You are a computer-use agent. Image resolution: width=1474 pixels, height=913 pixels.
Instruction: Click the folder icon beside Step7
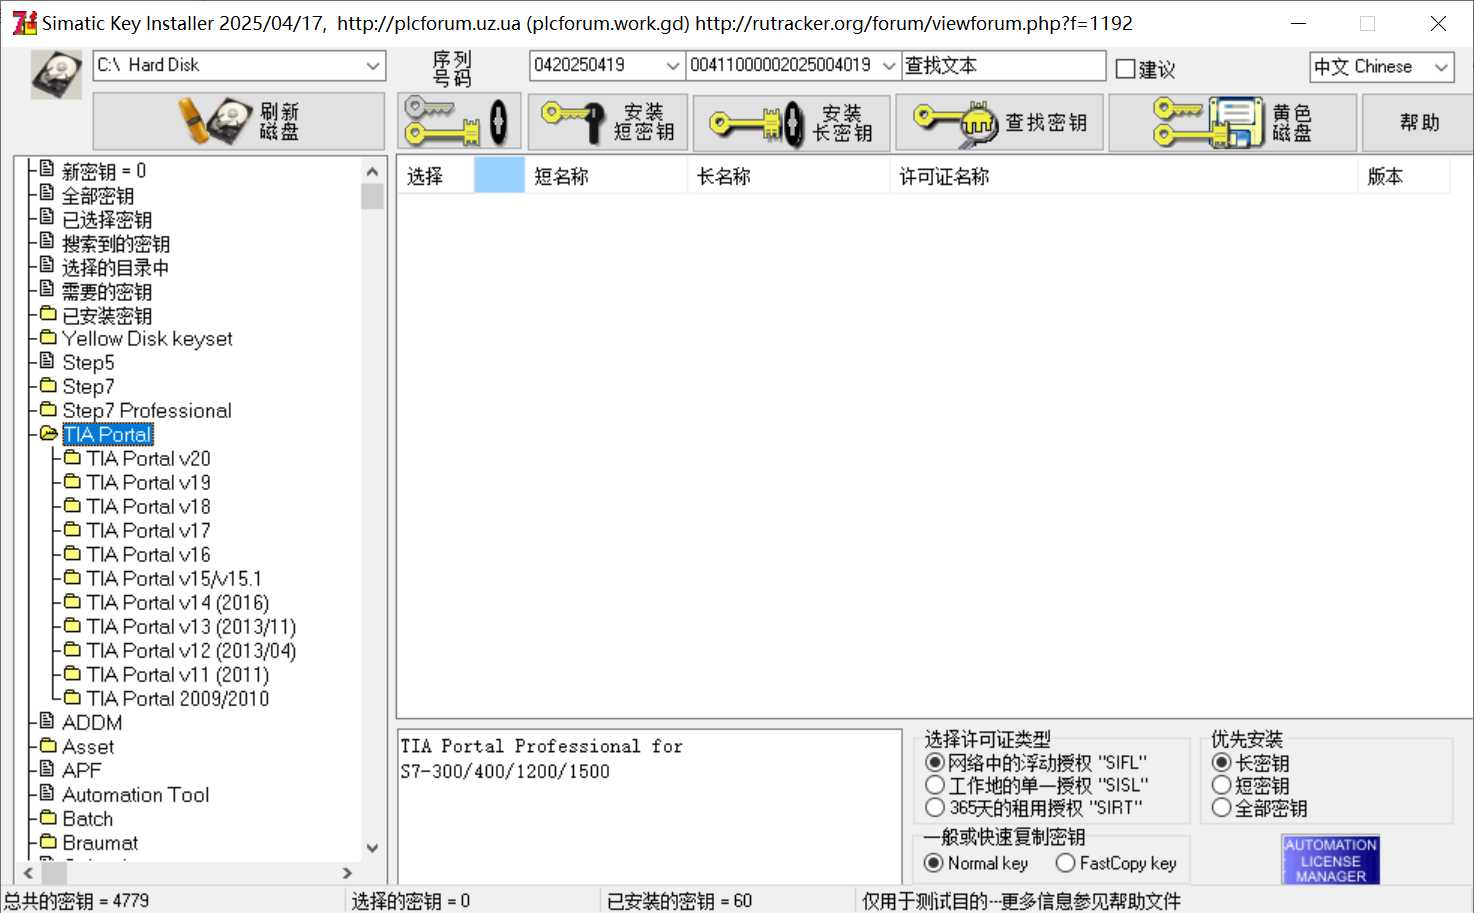click(x=47, y=385)
